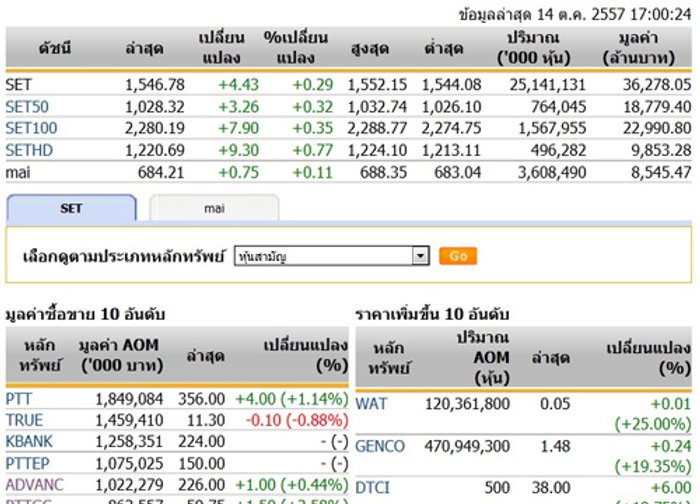Image resolution: width=700 pixels, height=504 pixels.
Task: Switch to the SET tab
Action: pos(71,208)
